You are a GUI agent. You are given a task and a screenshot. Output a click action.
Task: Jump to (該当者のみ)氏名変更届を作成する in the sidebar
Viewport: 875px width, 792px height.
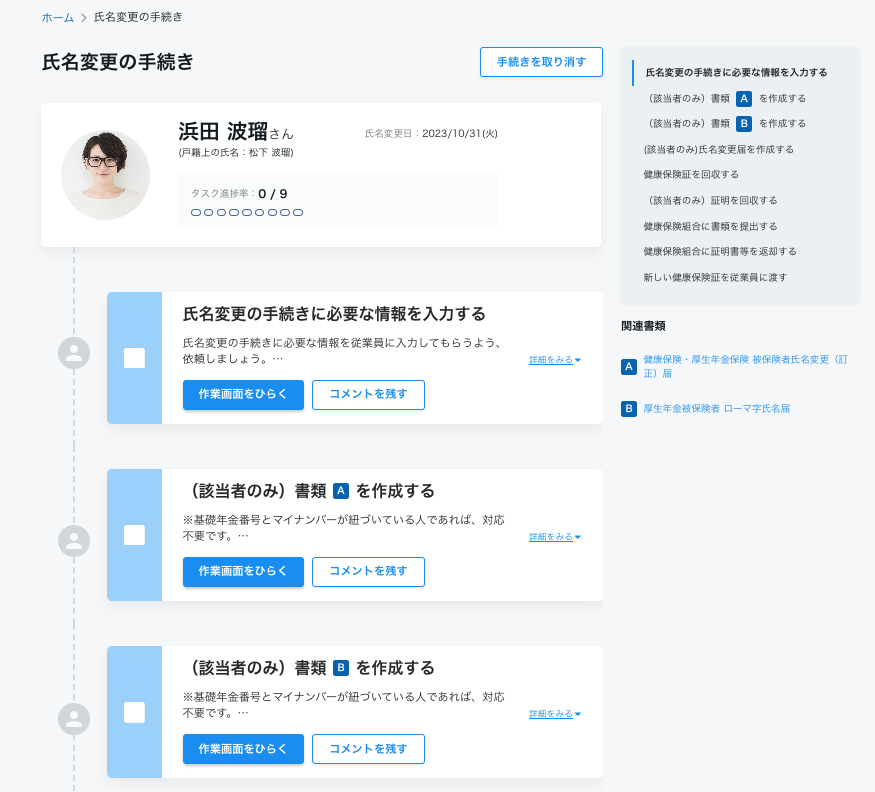tap(718, 150)
